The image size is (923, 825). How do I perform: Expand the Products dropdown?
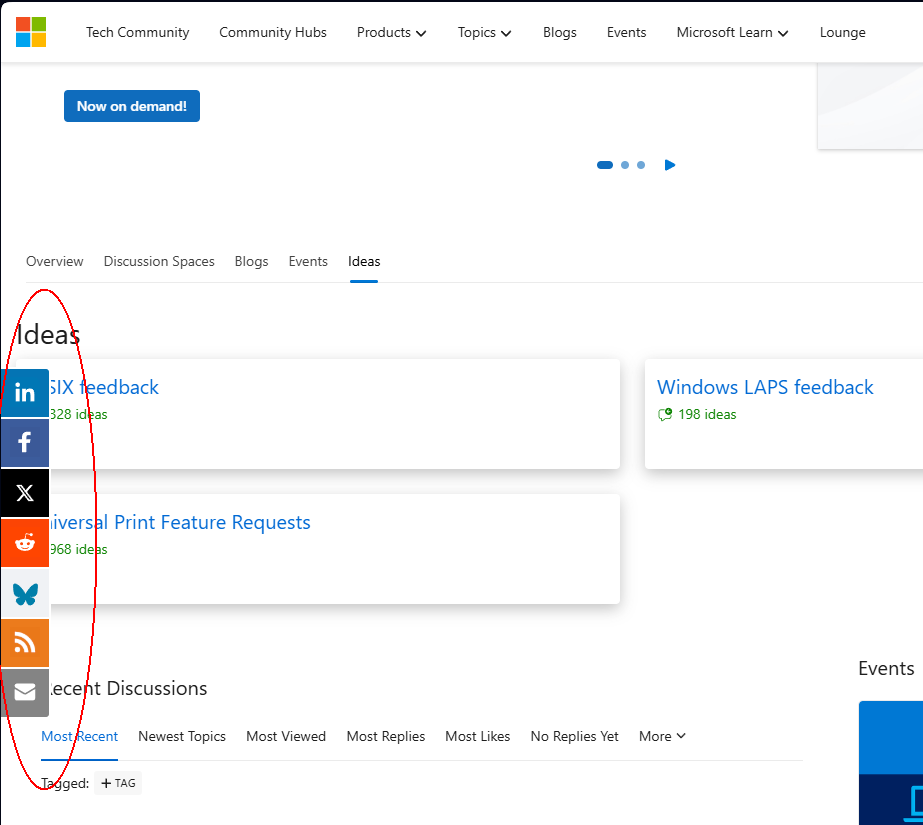[391, 32]
